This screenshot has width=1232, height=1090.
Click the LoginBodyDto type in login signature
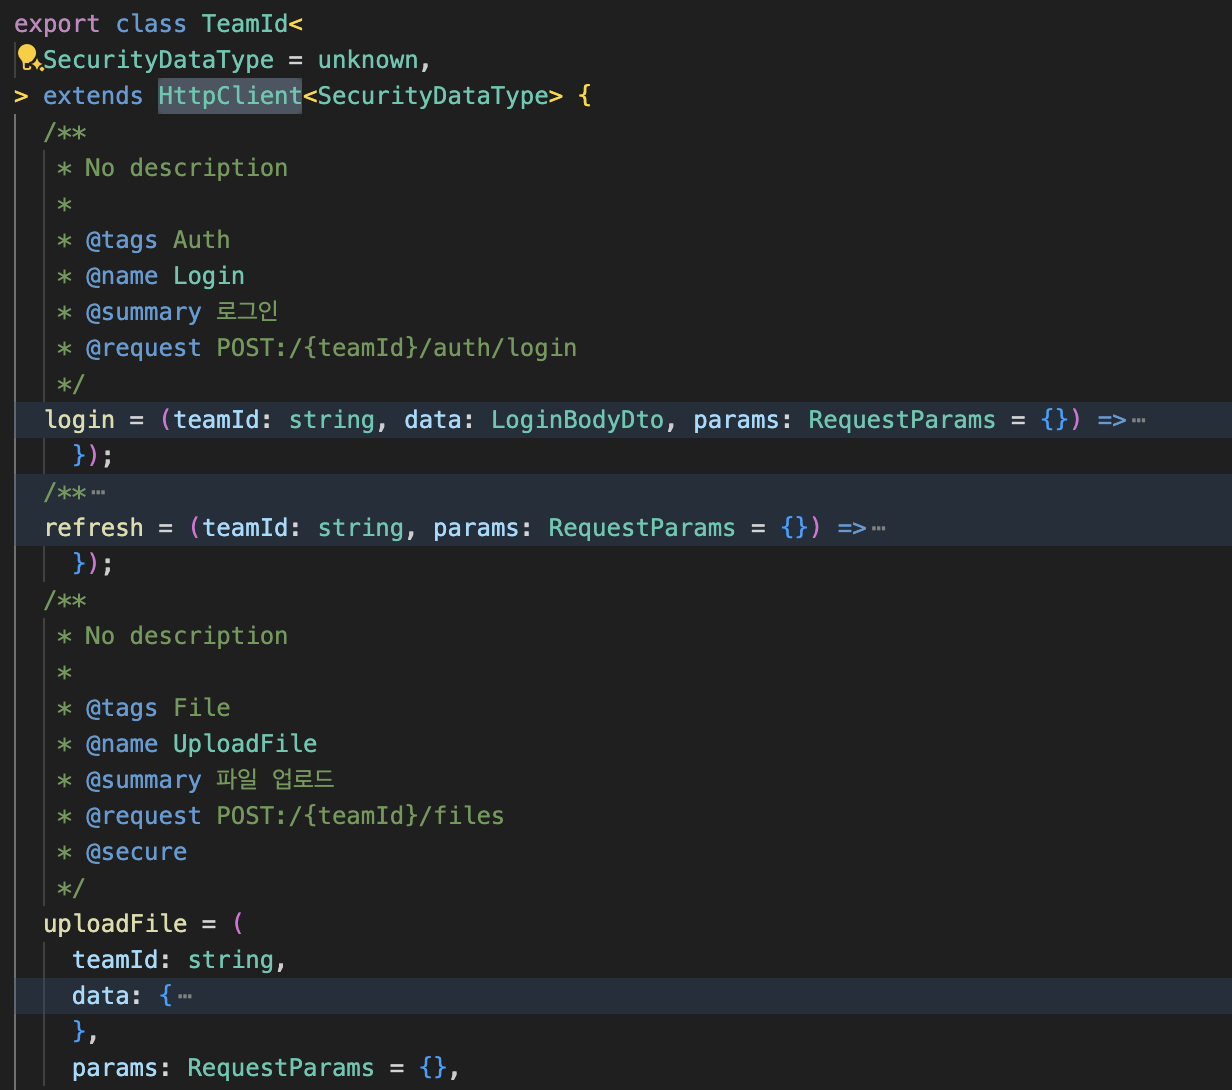click(577, 420)
